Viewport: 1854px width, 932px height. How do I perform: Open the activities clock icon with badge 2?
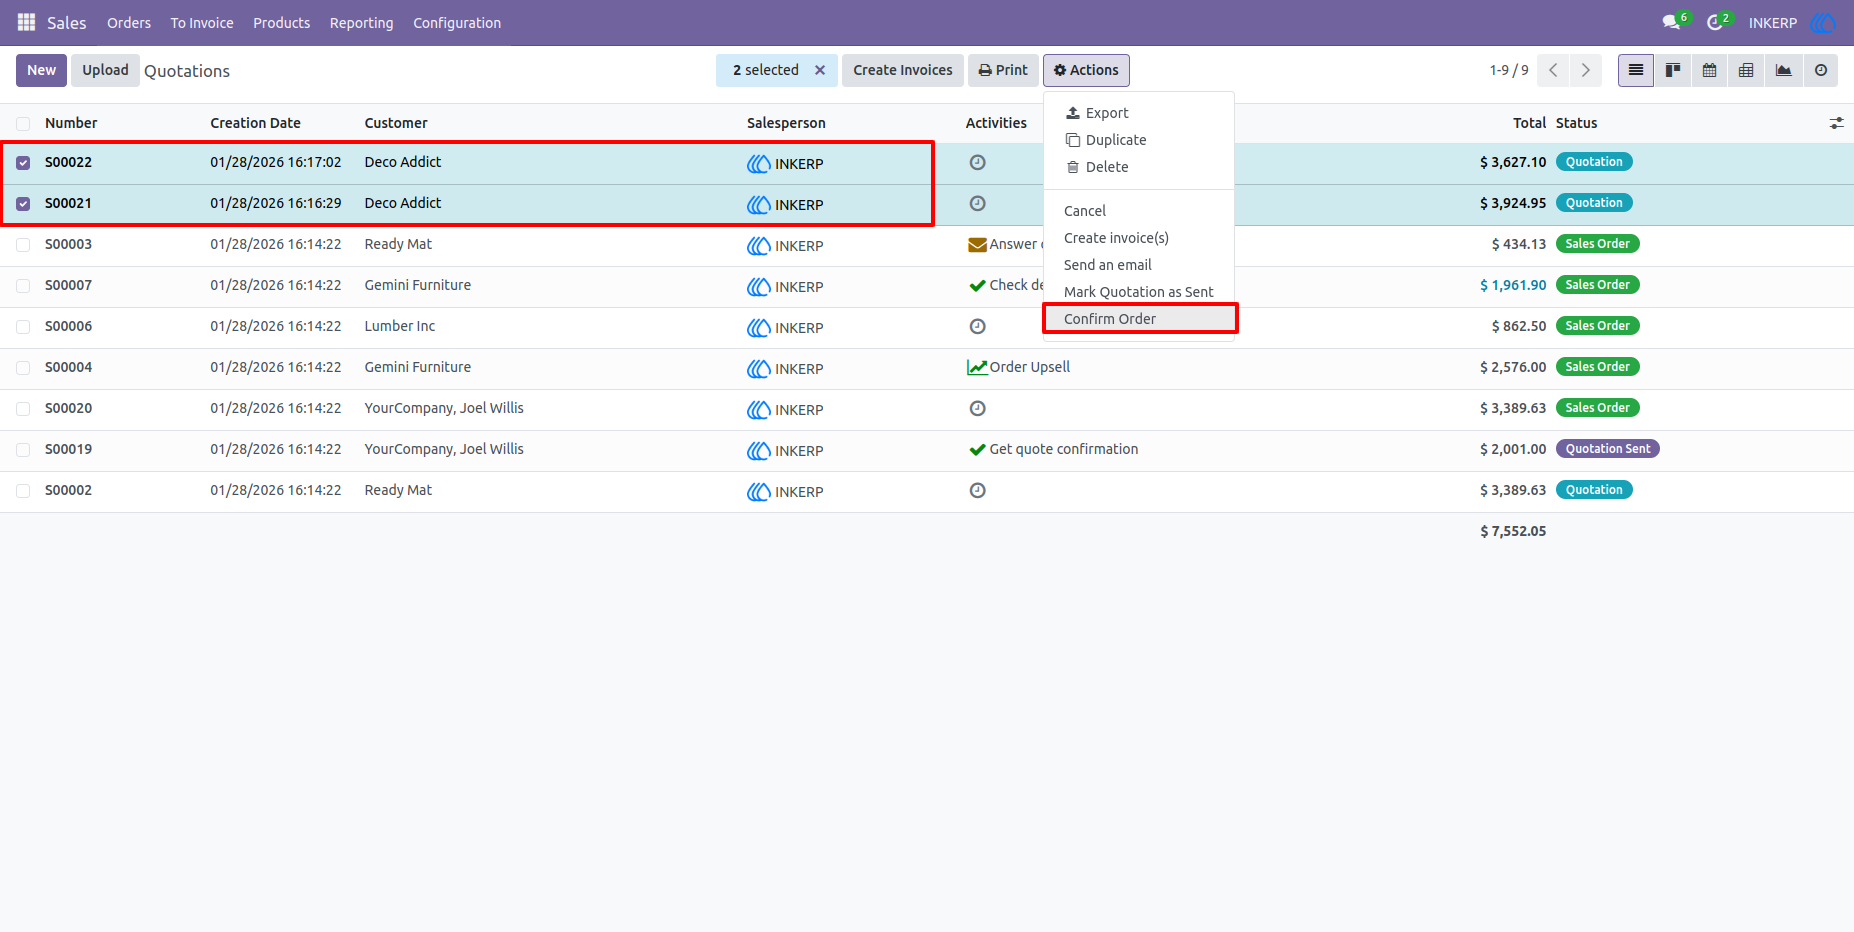pos(1716,22)
